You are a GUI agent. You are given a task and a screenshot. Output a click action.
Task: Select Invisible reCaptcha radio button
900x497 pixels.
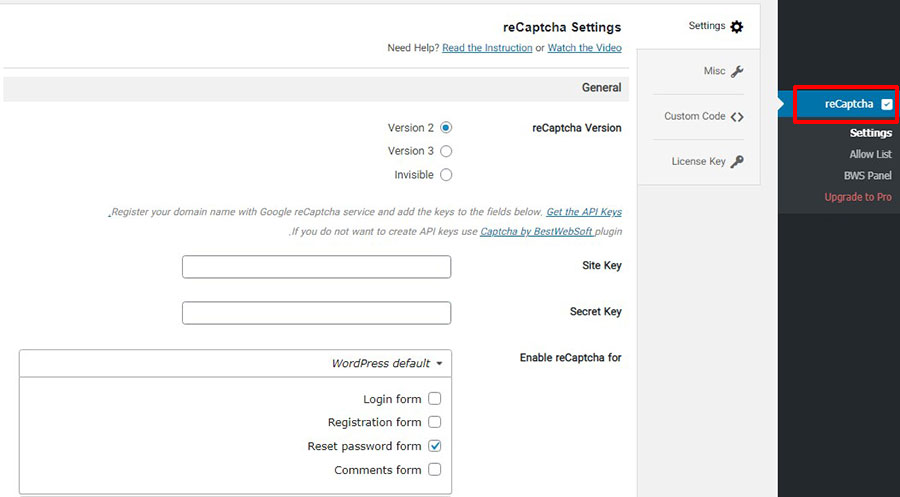pos(446,174)
